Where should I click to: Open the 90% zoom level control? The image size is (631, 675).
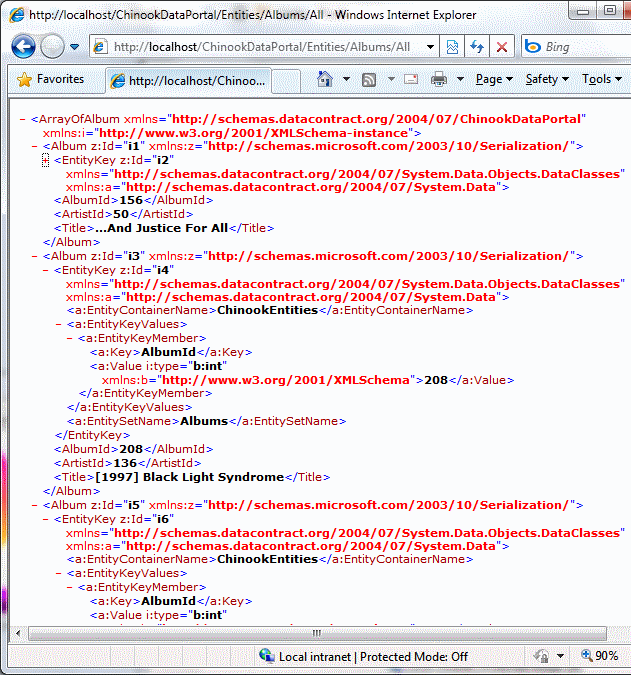point(602,656)
